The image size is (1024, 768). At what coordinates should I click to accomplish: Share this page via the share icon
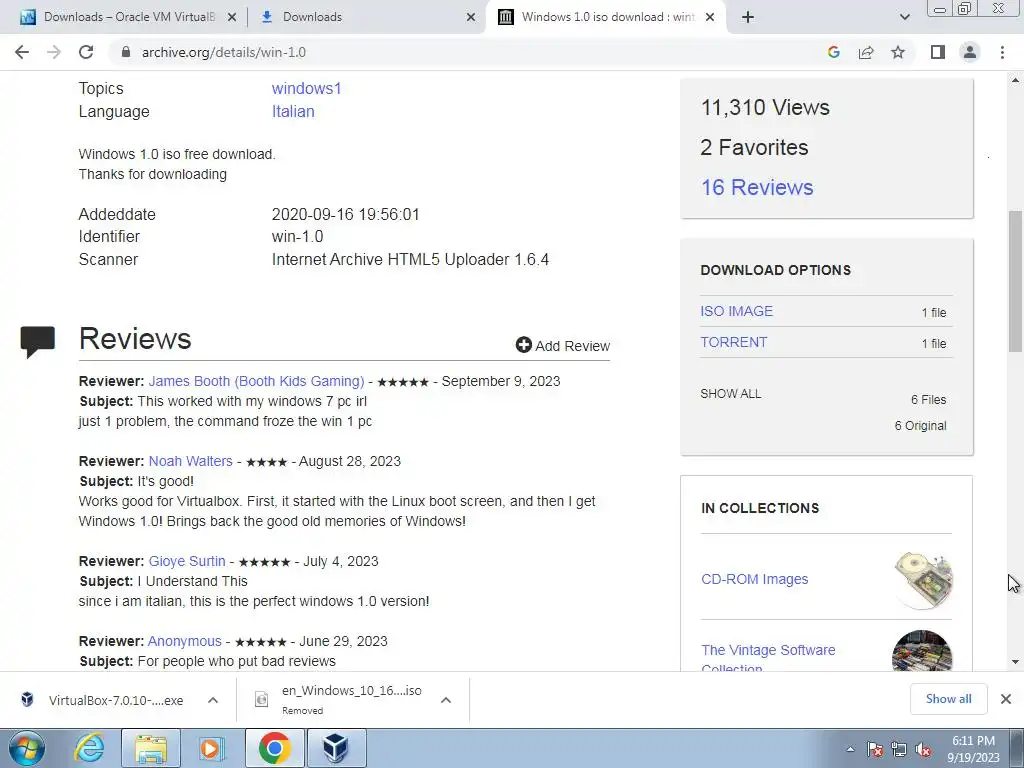tap(866, 52)
